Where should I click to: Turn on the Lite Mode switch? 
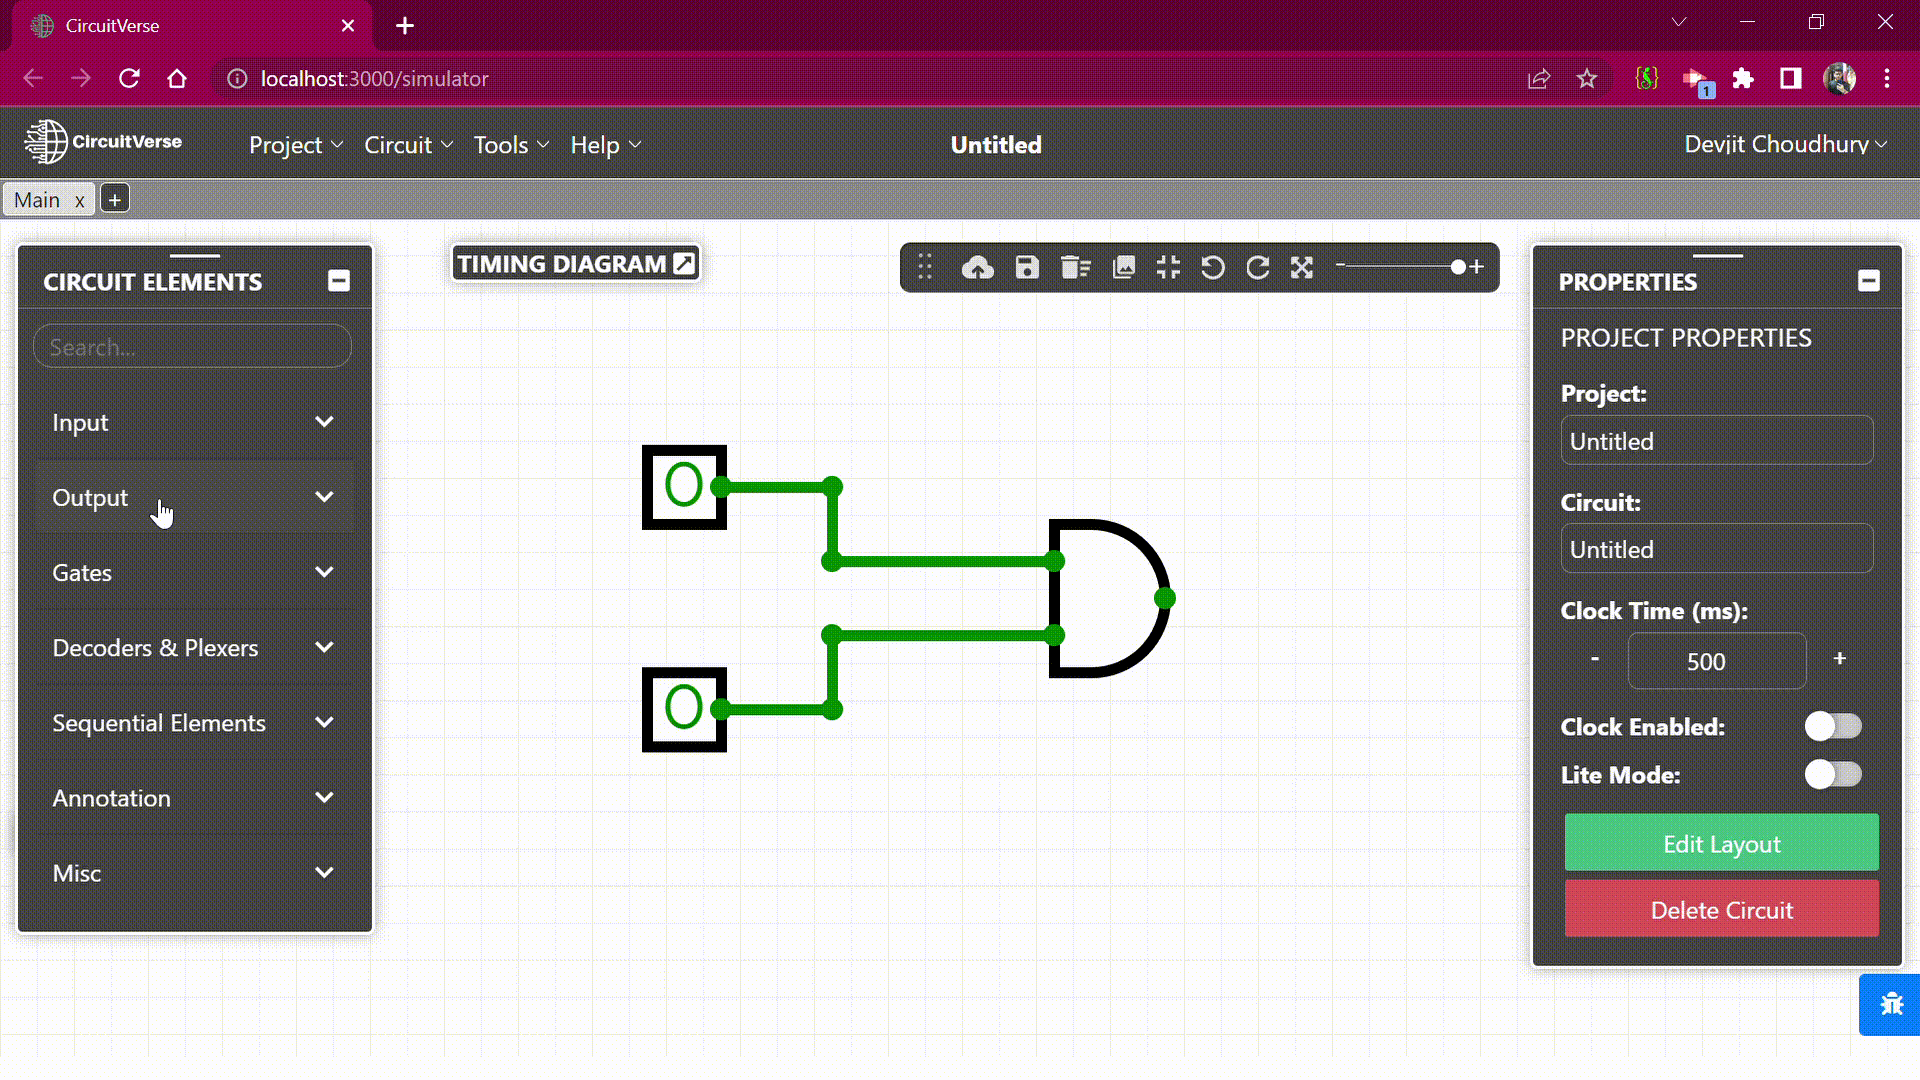(1832, 775)
